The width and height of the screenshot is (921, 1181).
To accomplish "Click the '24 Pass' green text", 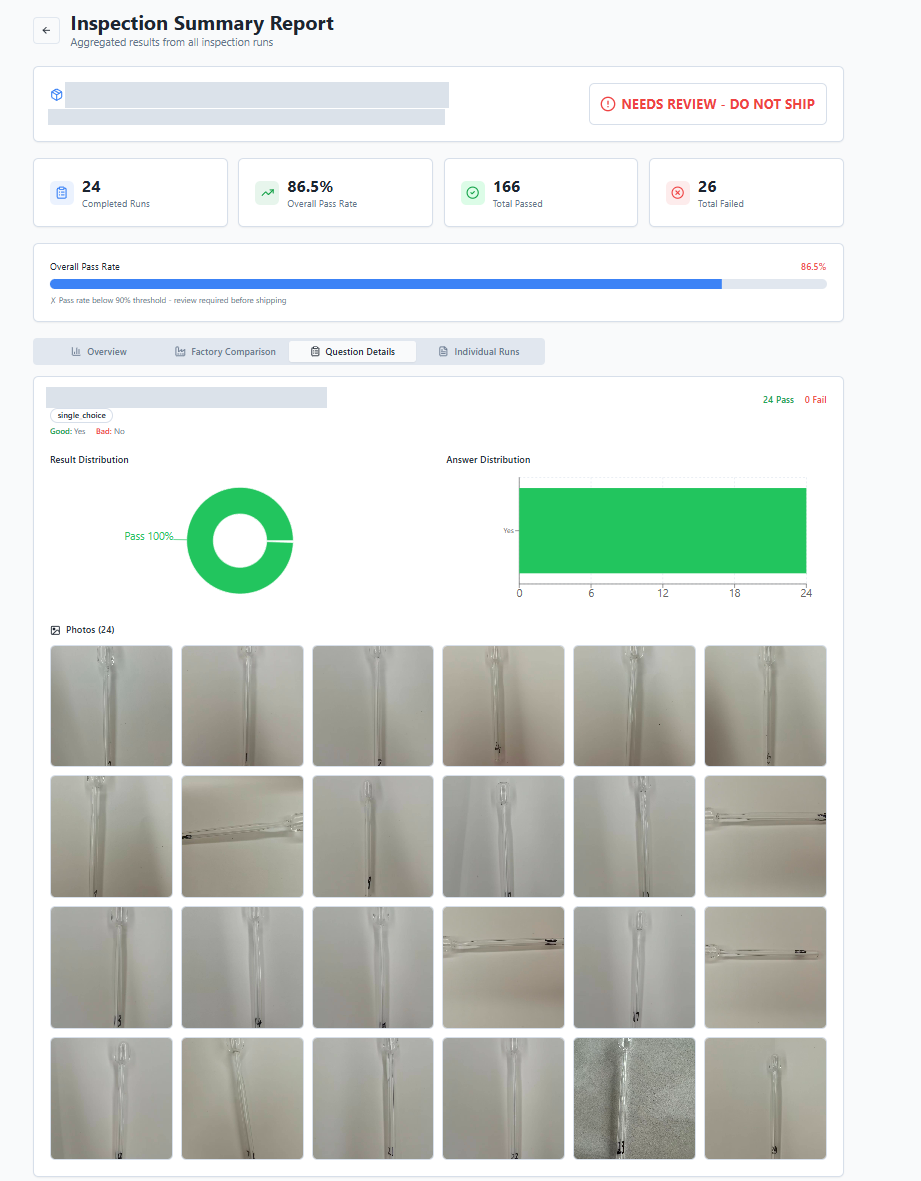I will pos(778,400).
